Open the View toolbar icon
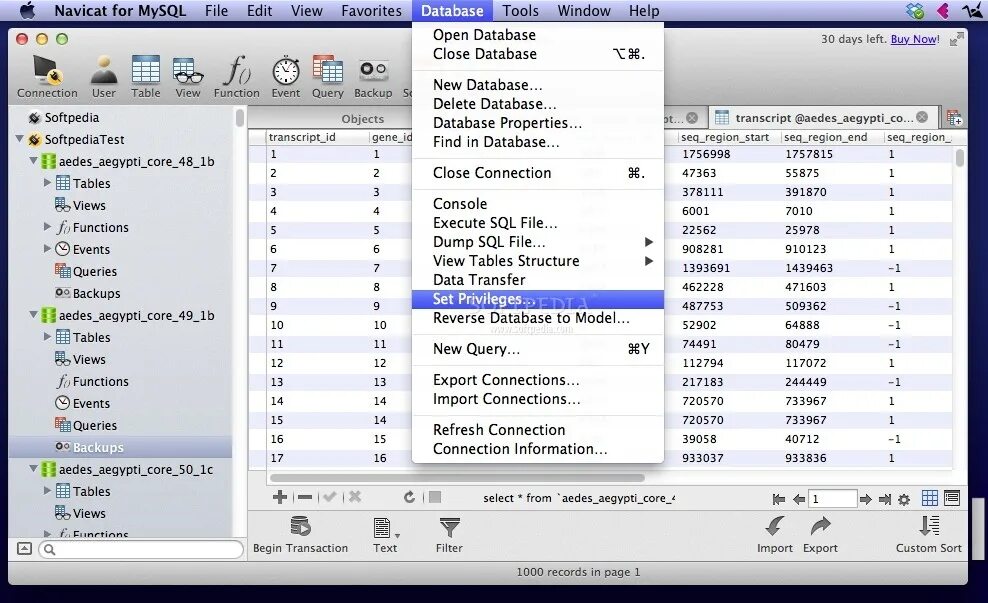Screen dimensions: 988x603 coord(188,77)
